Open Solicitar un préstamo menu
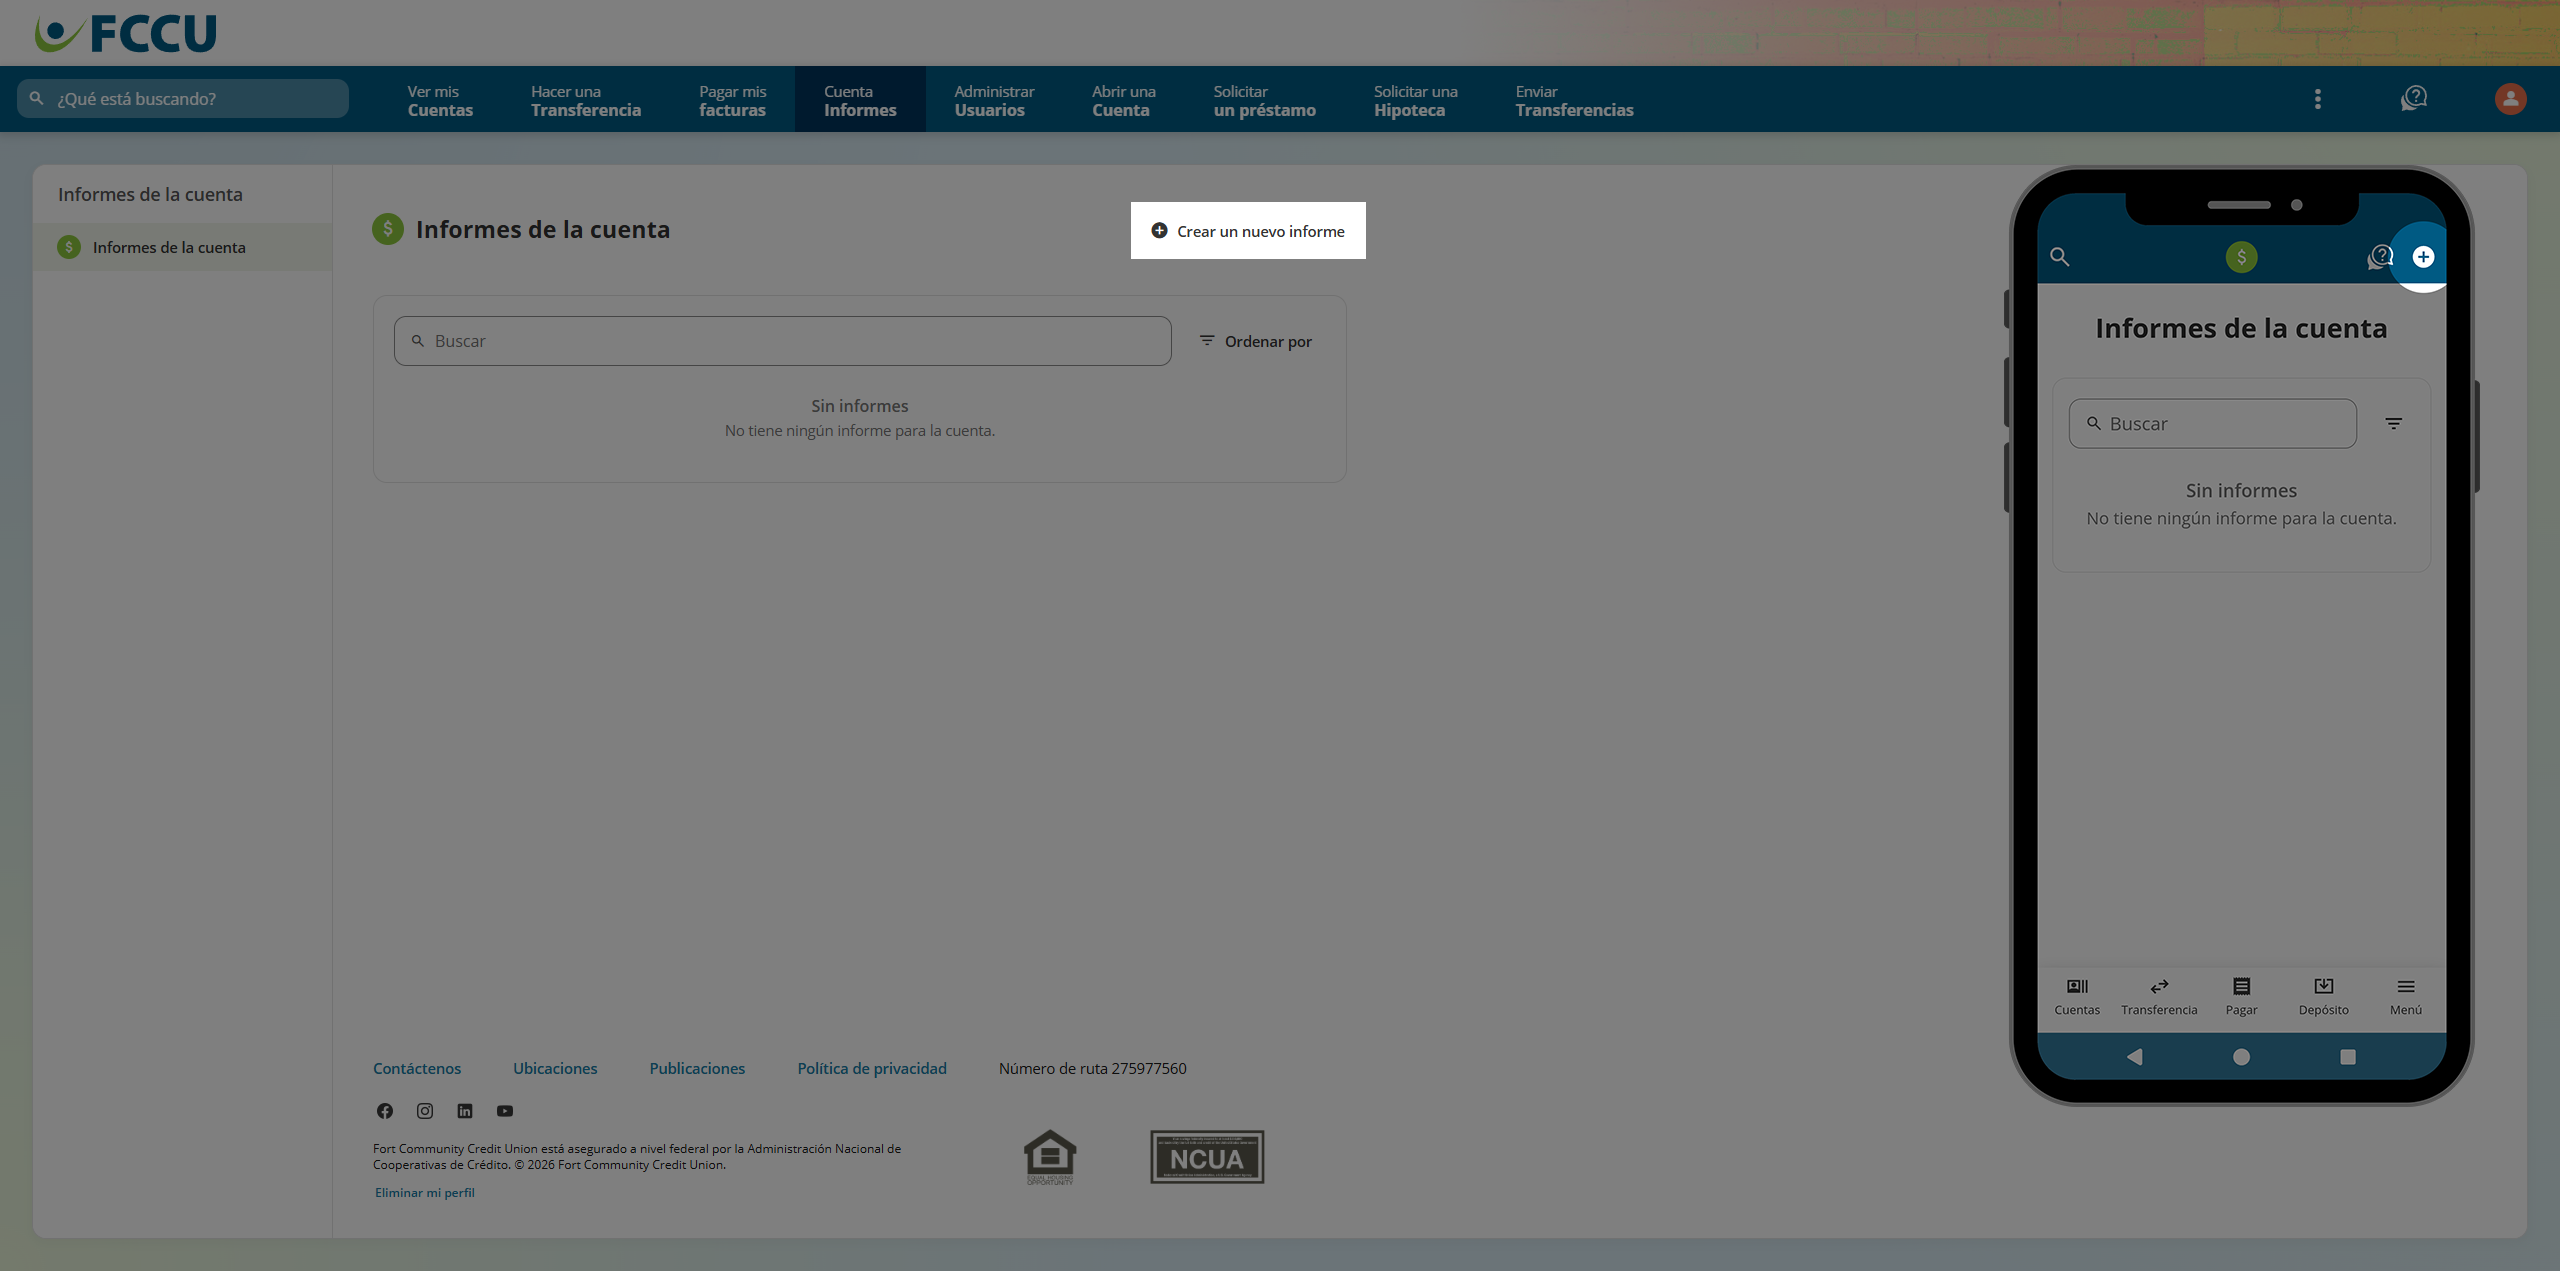The image size is (2560, 1271). point(1265,100)
